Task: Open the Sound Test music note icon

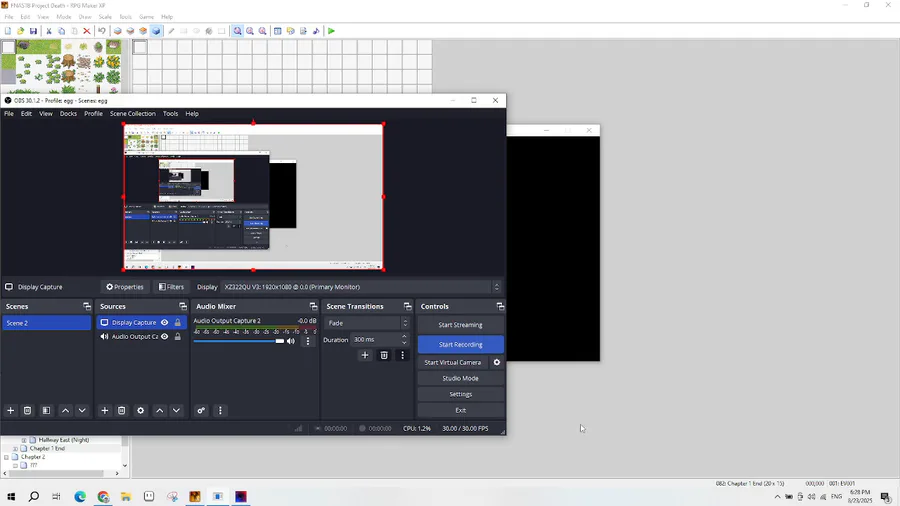Action: point(316,31)
